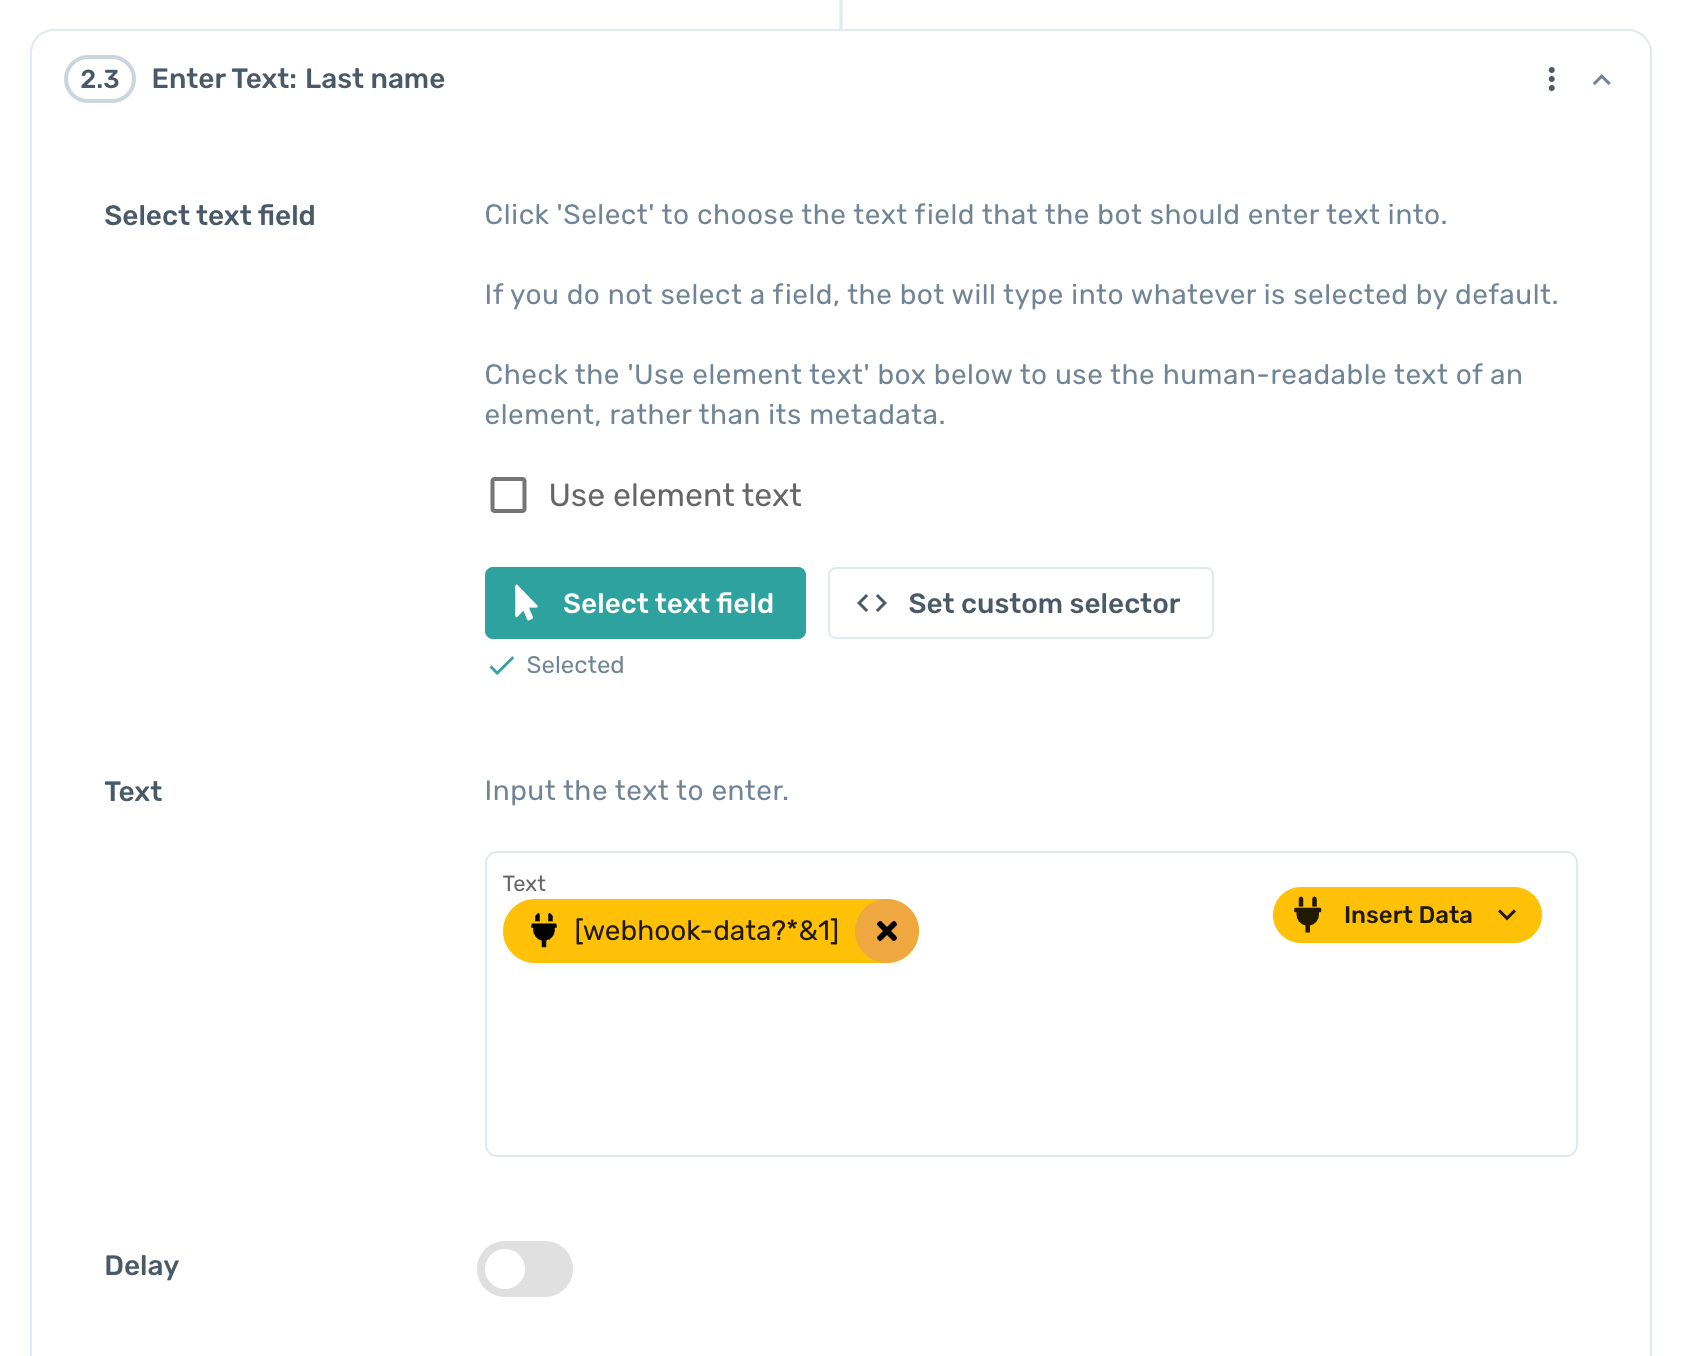Click the Set custom selector button
This screenshot has height=1356, width=1706.
1020,603
